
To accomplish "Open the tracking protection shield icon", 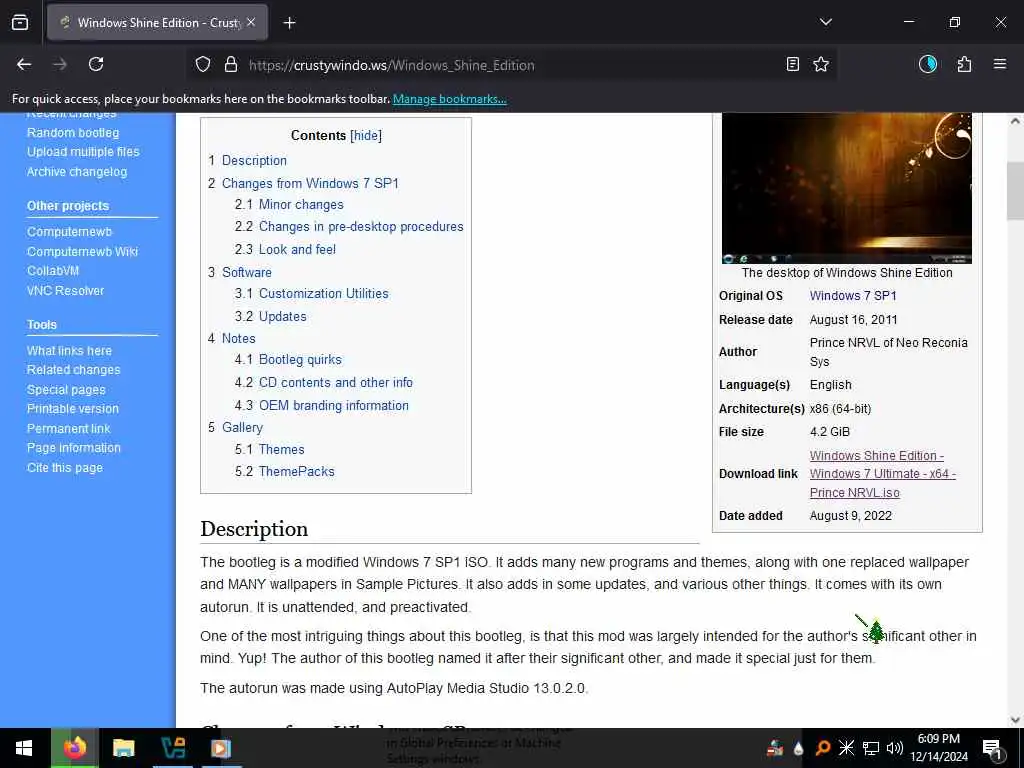I will tap(203, 65).
